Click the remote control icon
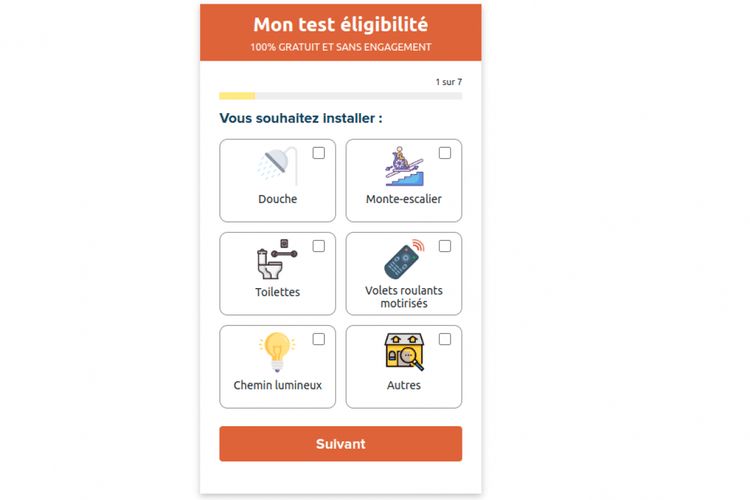The width and height of the screenshot is (750, 500). click(x=403, y=259)
